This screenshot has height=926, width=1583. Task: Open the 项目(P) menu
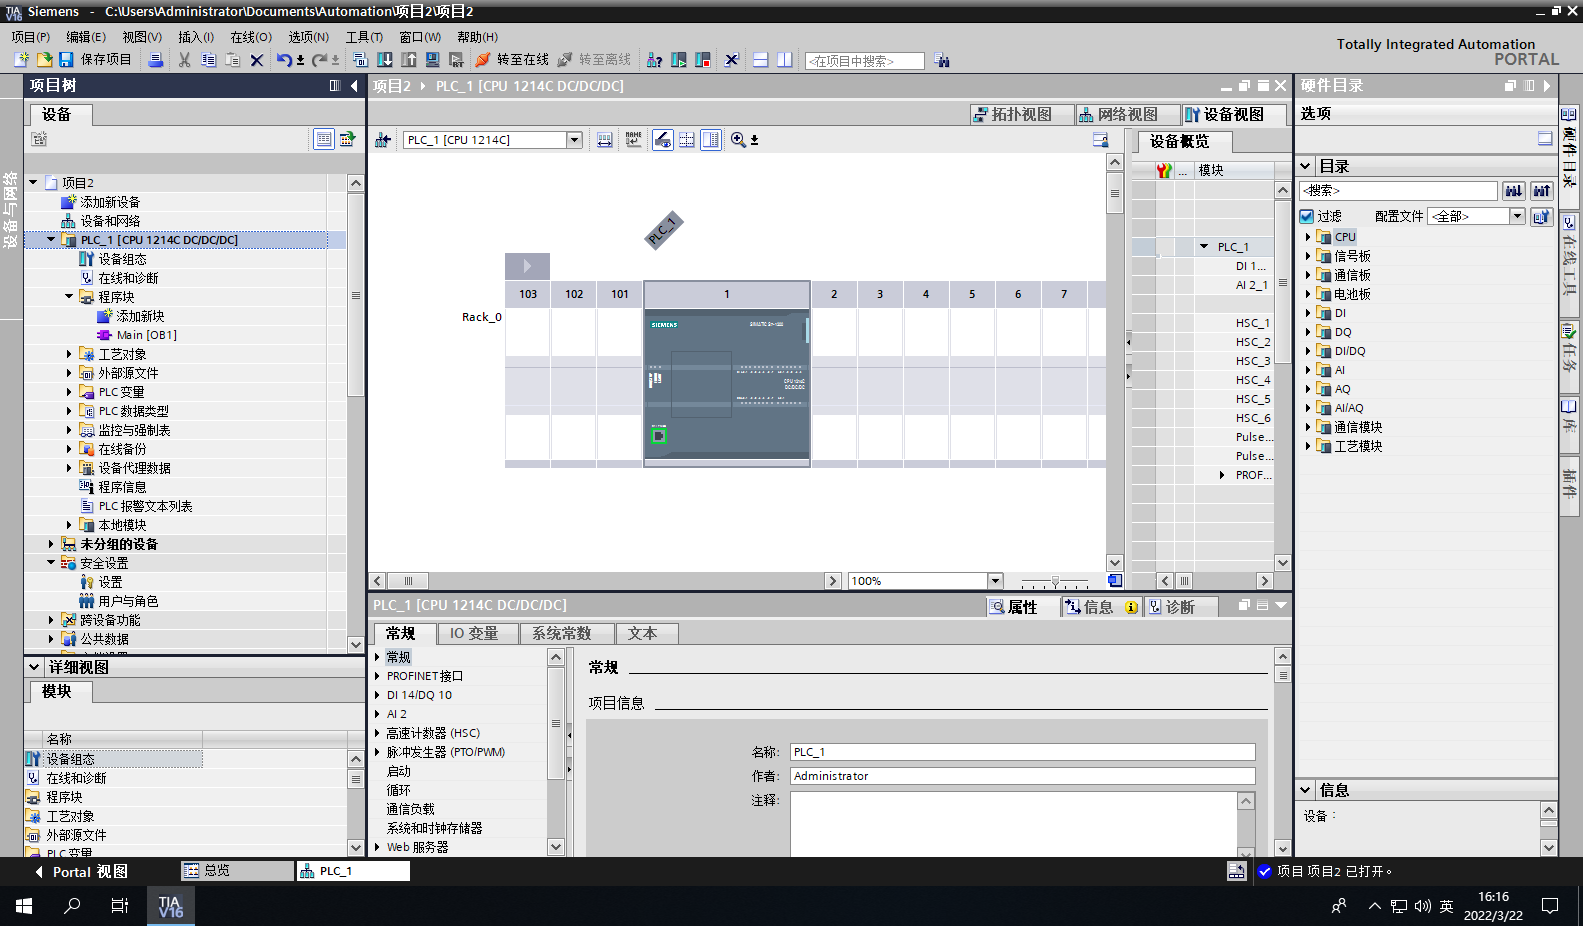coord(31,37)
